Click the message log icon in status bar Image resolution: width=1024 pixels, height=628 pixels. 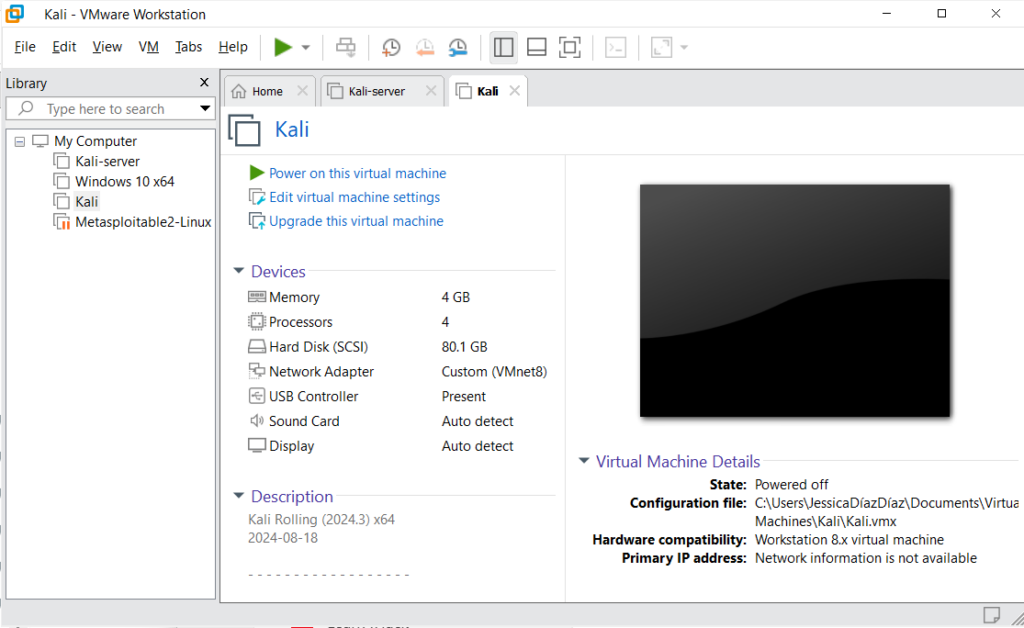coord(991,614)
